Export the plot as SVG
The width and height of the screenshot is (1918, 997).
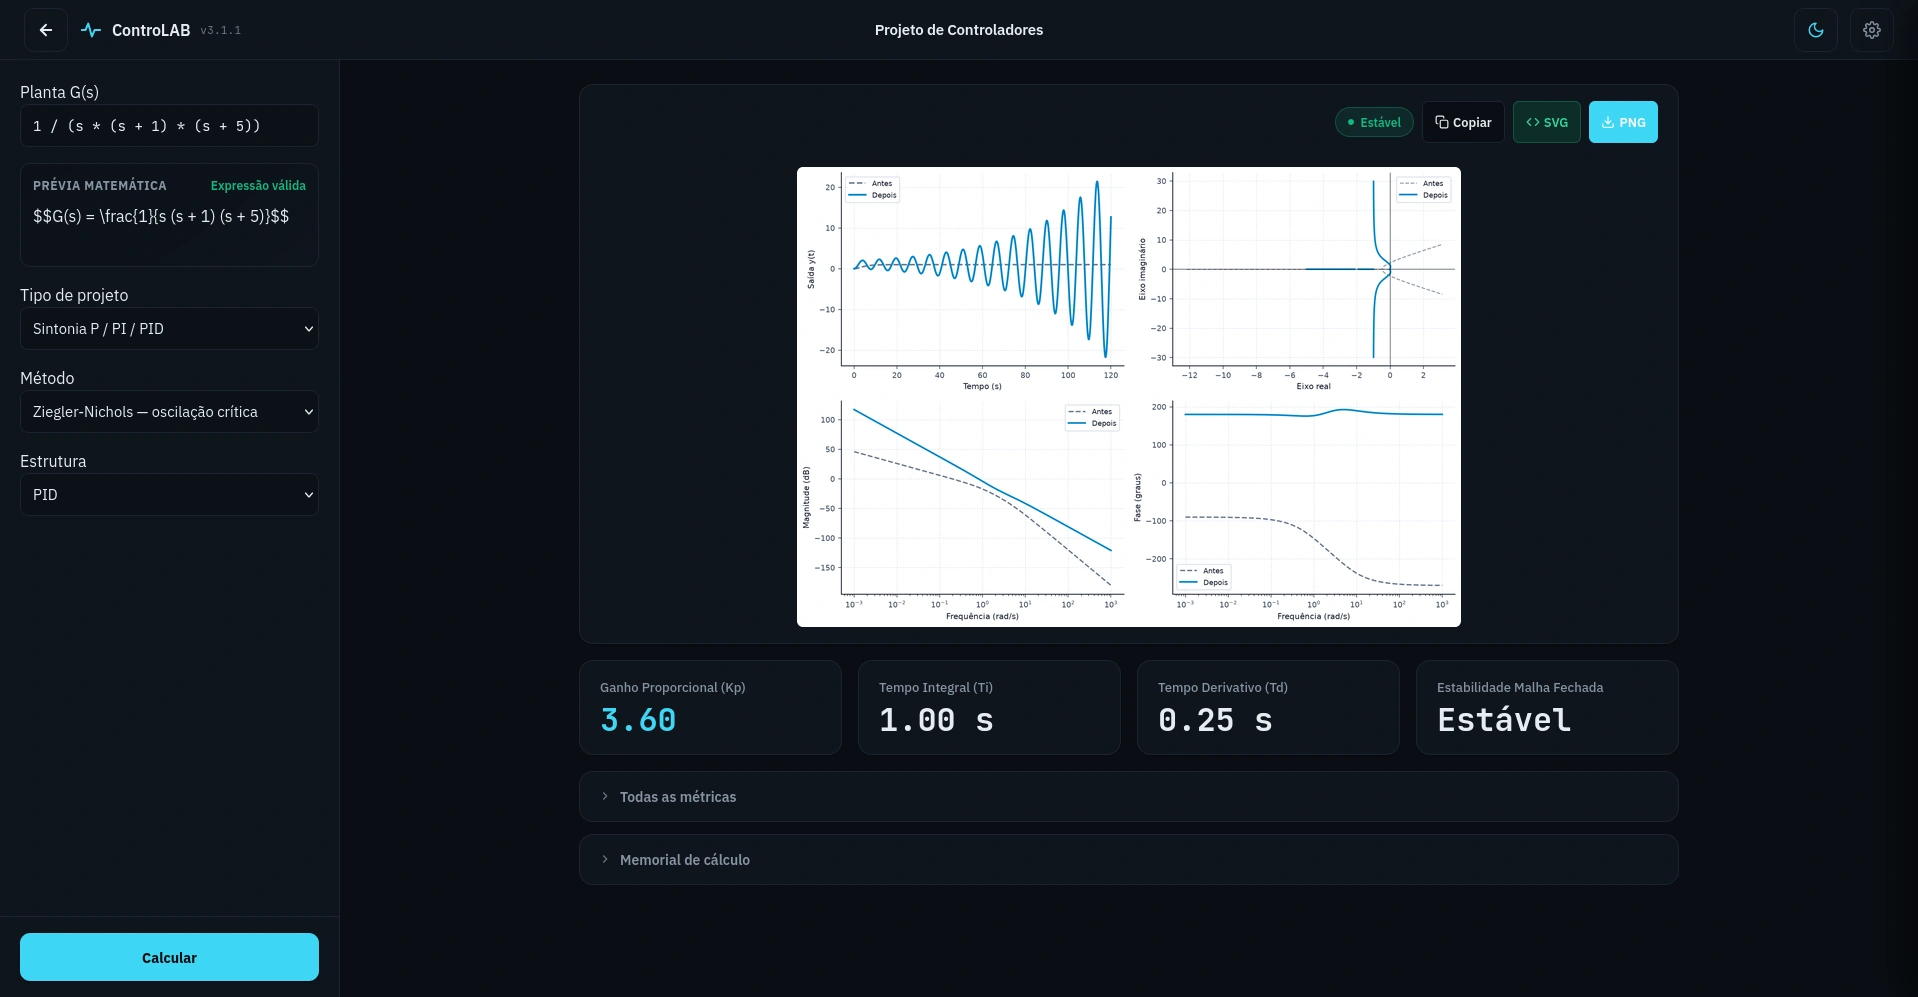pyautogui.click(x=1547, y=122)
